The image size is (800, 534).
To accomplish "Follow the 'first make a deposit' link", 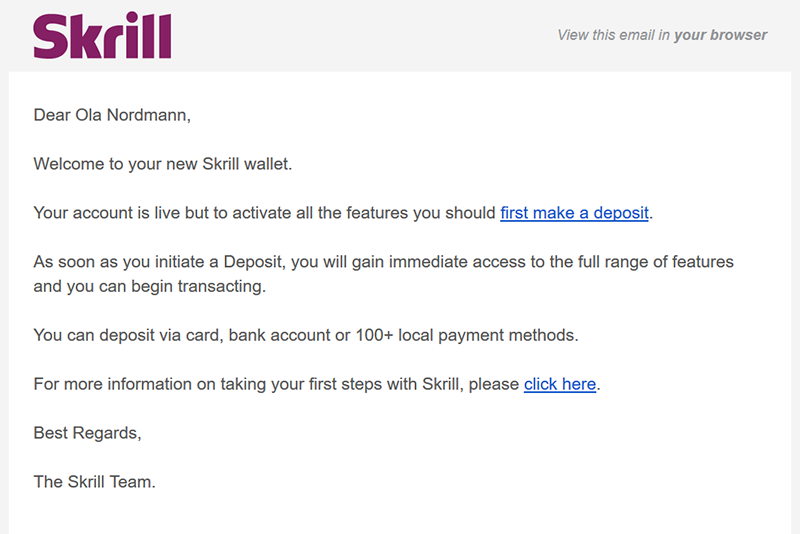I will click(x=574, y=213).
